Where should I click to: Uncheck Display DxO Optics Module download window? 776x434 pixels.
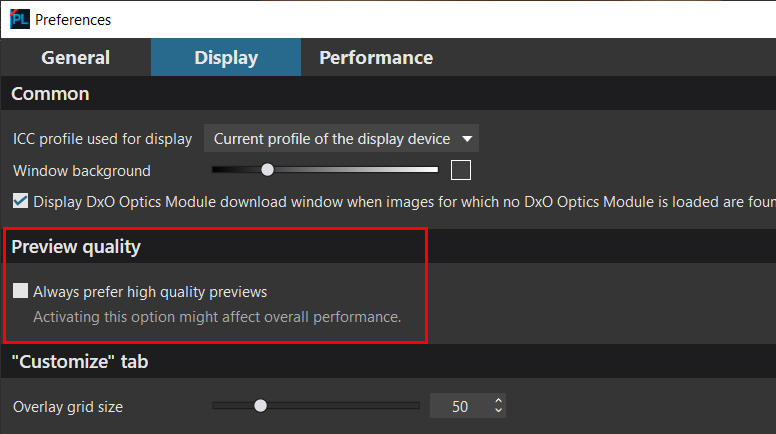(x=20, y=201)
